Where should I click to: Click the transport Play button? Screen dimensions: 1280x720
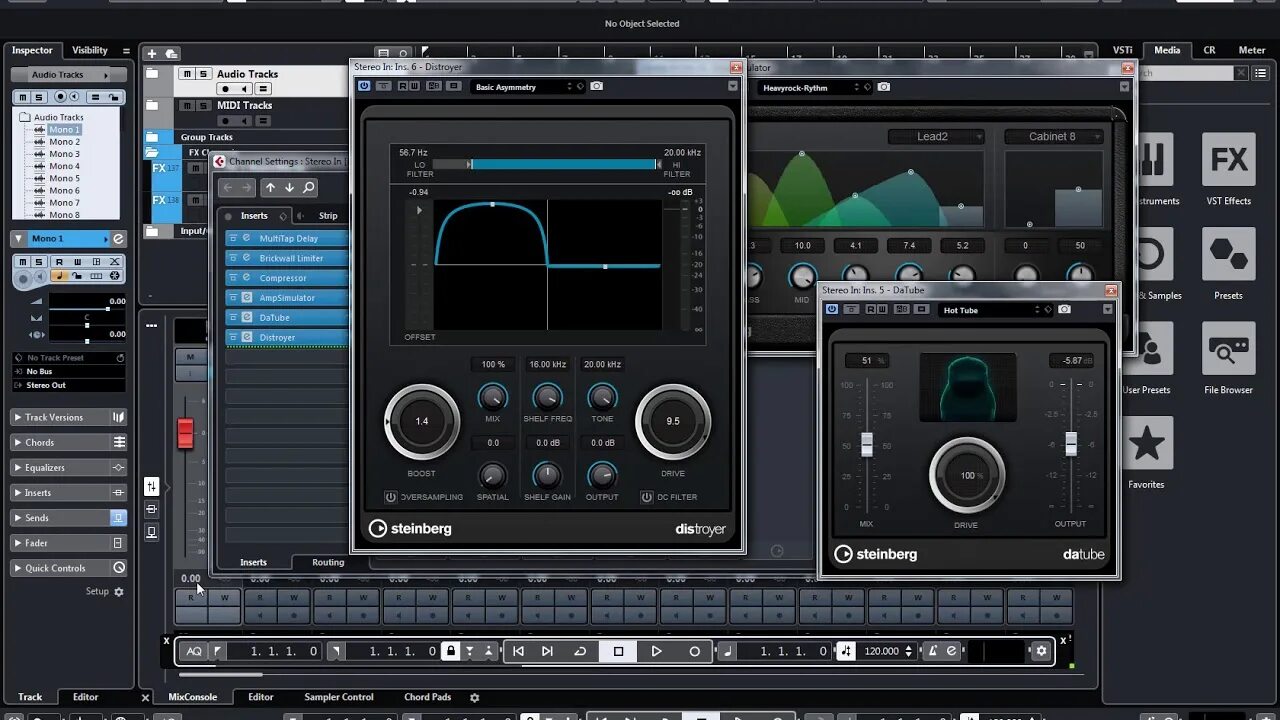pos(656,651)
